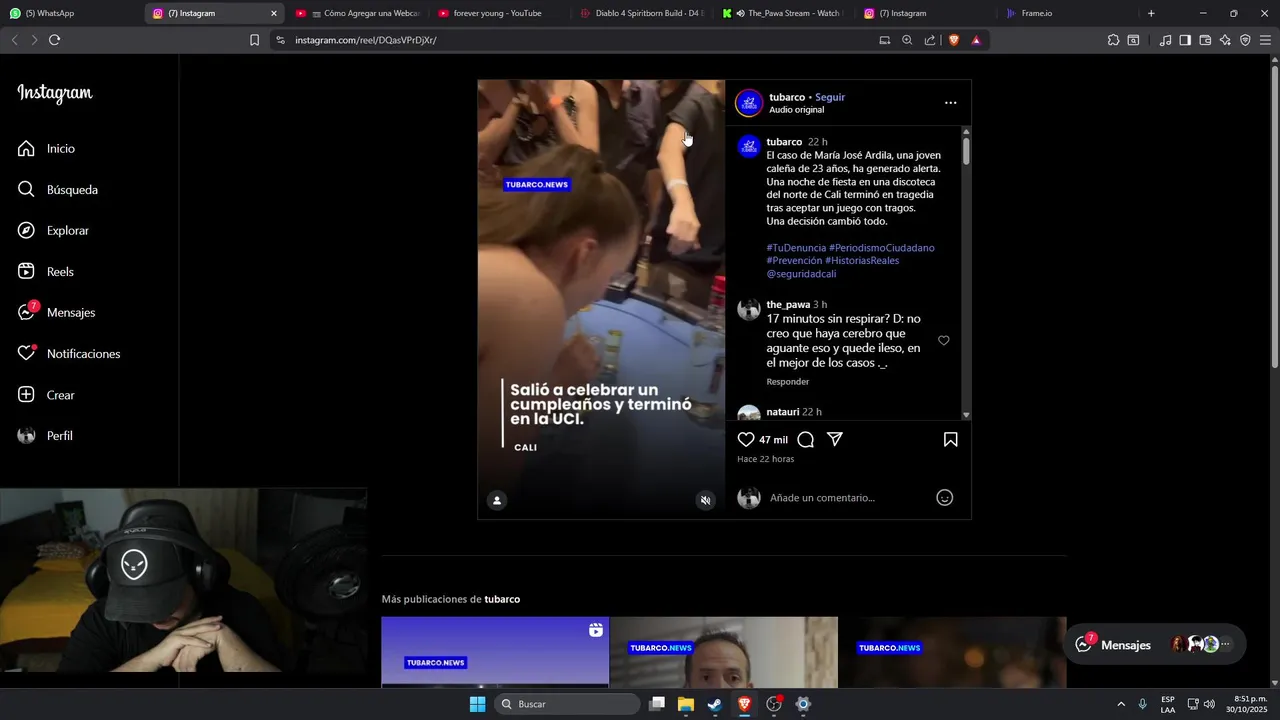The height and width of the screenshot is (720, 1280).
Task: Open Mensajes in the left sidebar
Action: [x=57, y=312]
